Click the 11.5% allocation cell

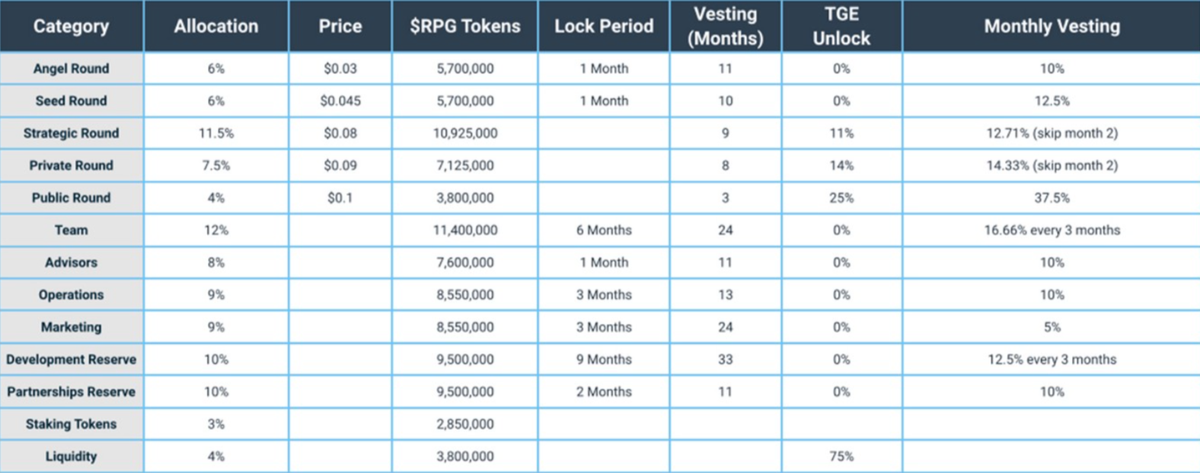click(216, 133)
